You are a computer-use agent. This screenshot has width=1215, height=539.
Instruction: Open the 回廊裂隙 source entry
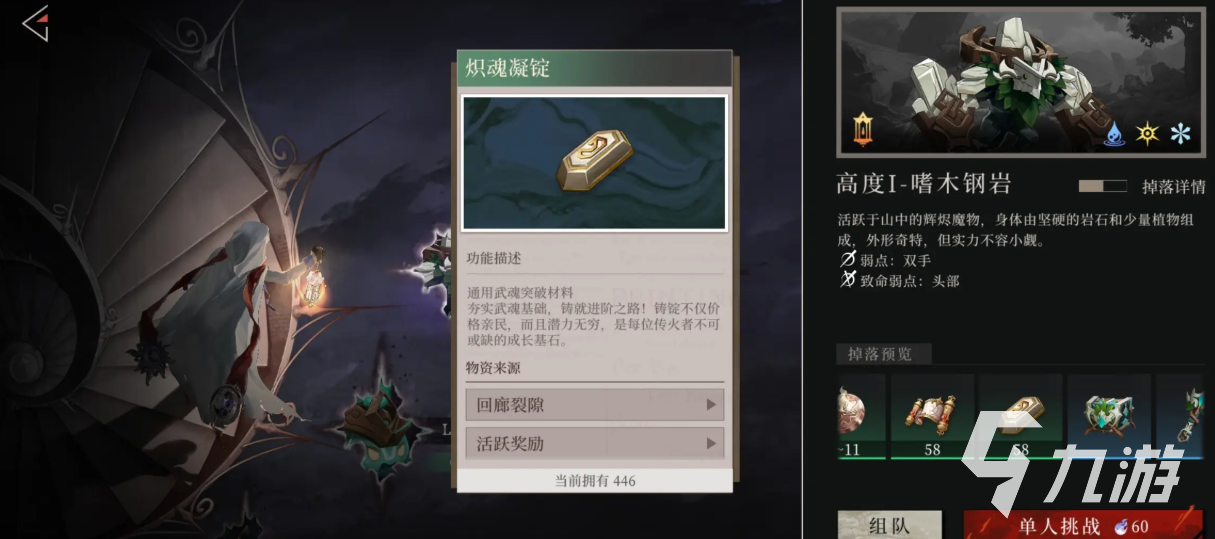tap(595, 405)
